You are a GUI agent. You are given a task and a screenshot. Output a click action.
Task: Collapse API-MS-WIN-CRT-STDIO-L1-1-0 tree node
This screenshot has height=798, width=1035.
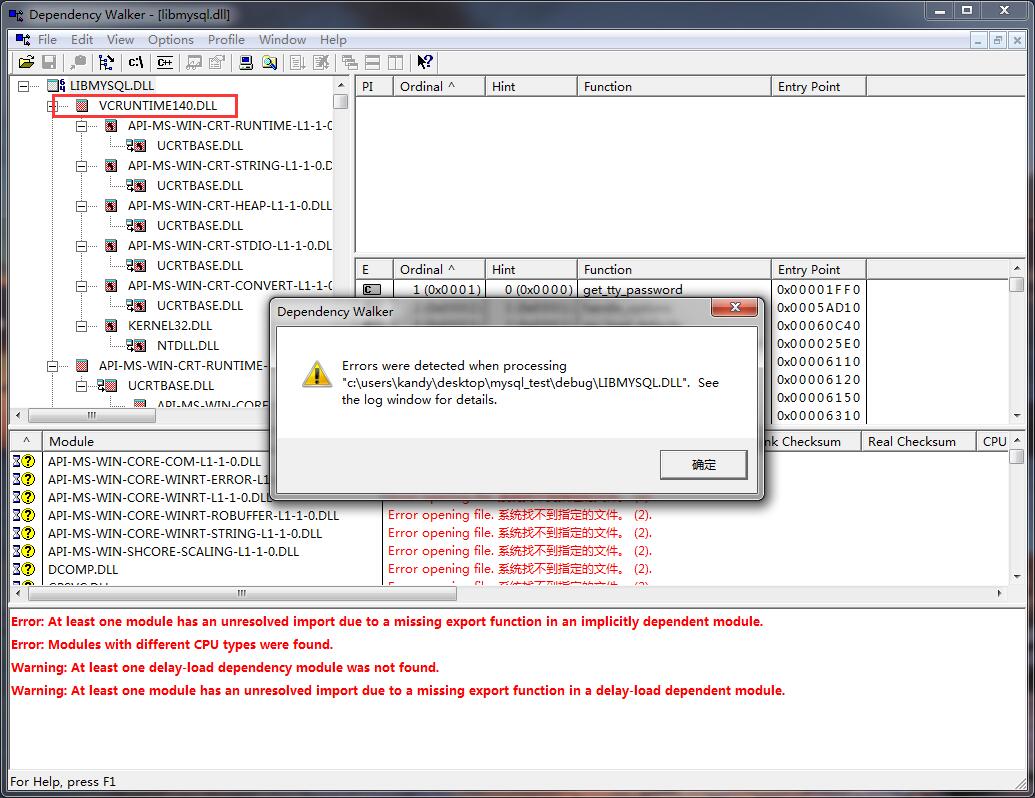tap(81, 246)
